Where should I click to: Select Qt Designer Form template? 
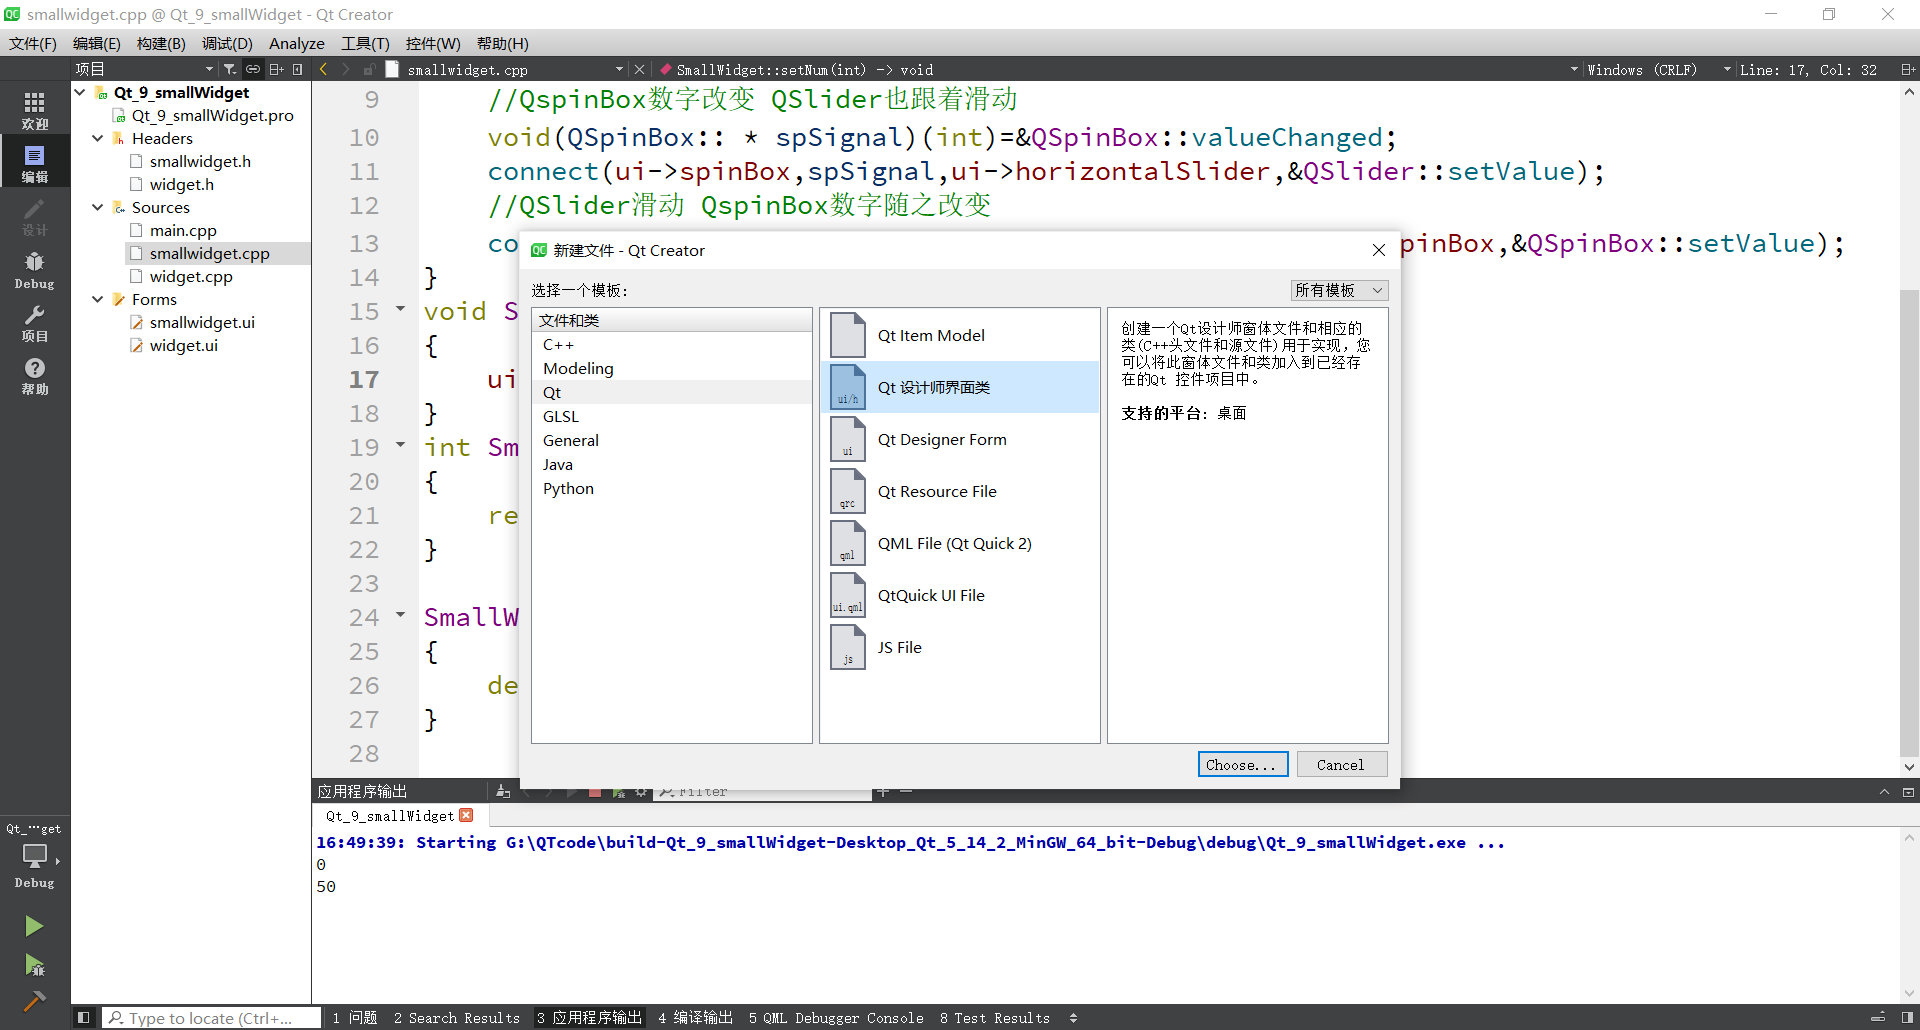click(959, 439)
